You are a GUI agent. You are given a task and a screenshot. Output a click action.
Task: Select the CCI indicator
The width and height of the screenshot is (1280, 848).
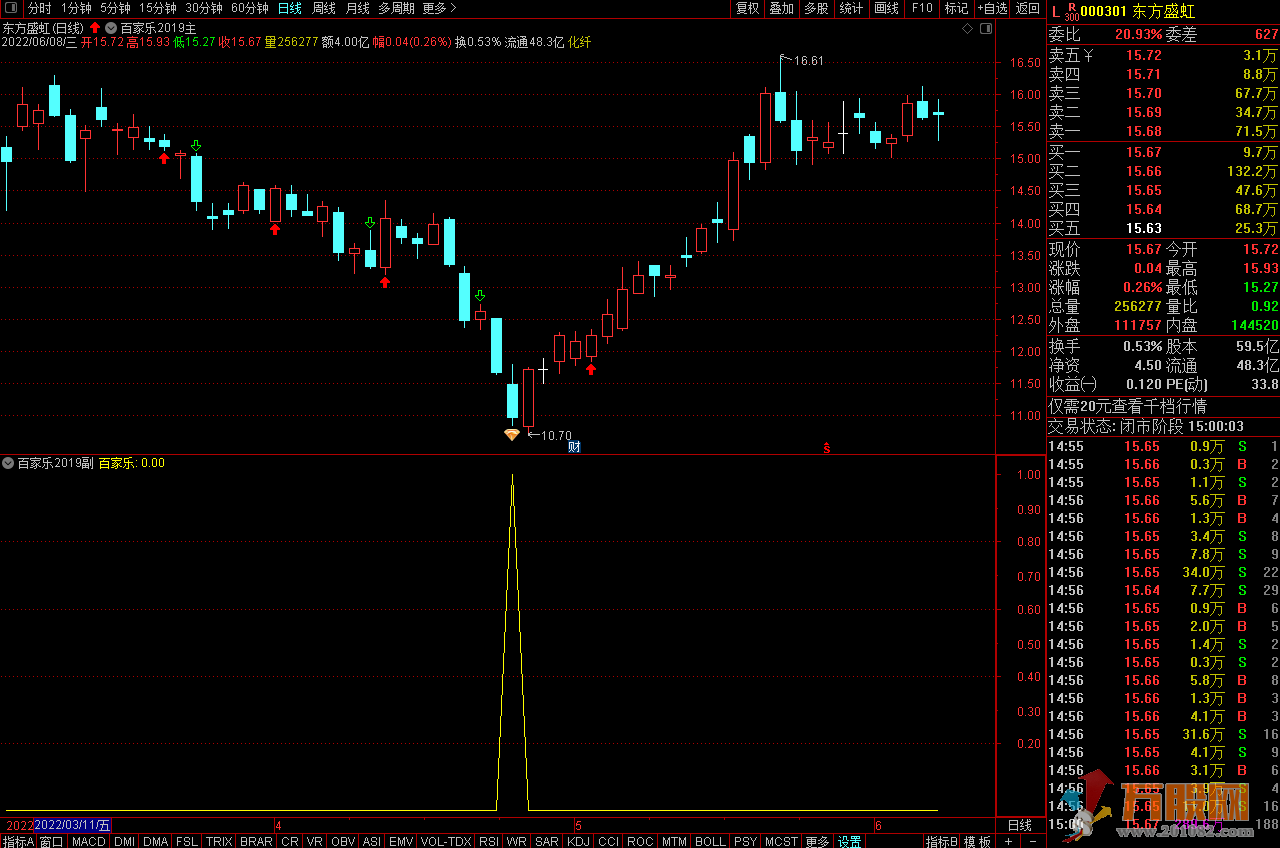point(608,841)
